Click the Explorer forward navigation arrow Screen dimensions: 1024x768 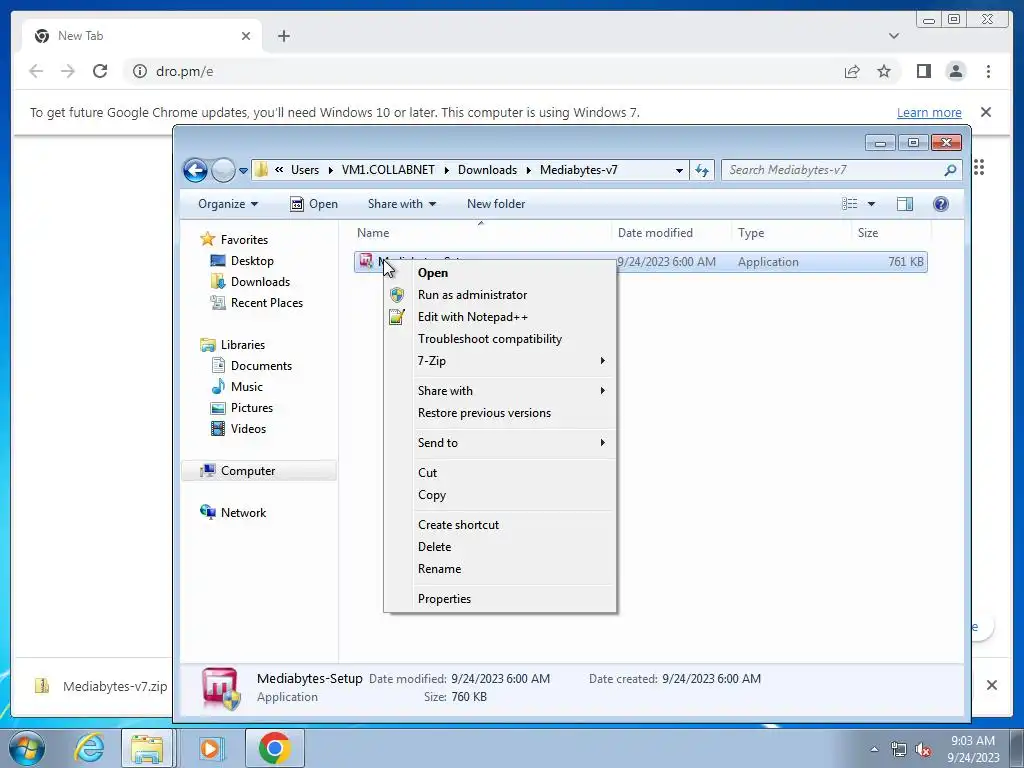tap(223, 170)
